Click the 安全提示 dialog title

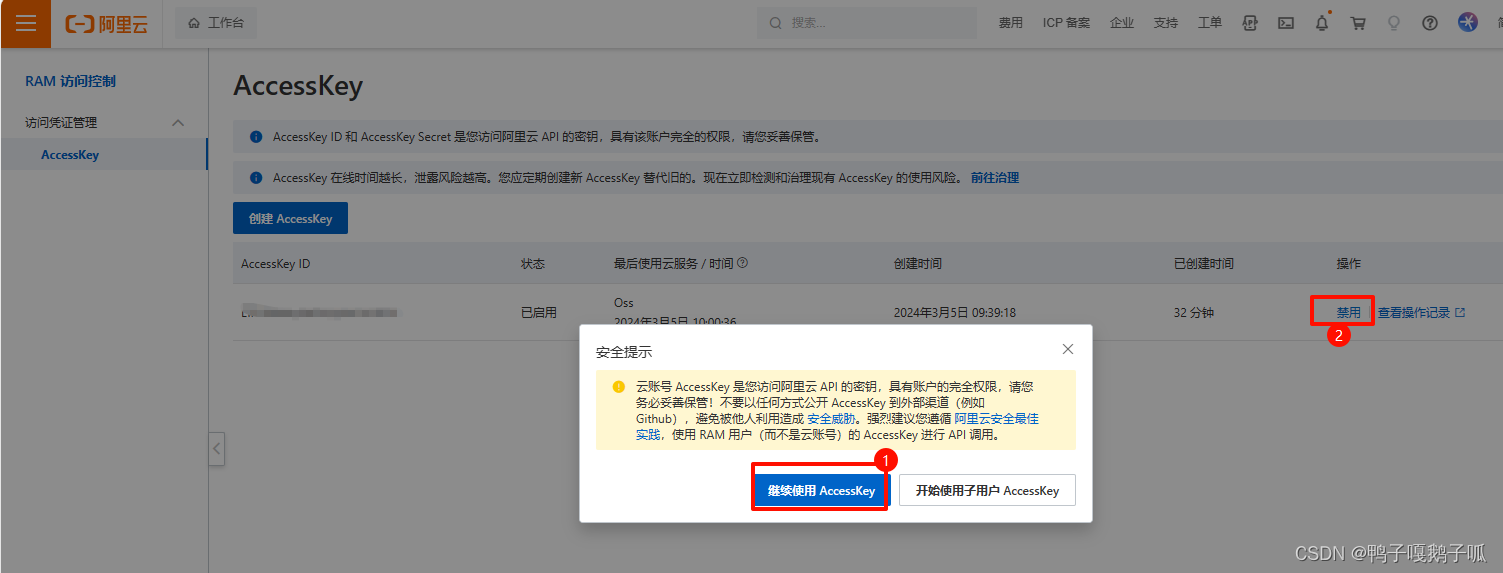pyautogui.click(x=624, y=352)
